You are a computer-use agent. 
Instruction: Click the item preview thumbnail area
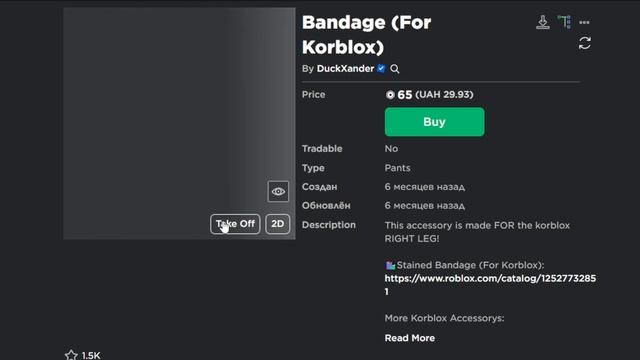179,123
